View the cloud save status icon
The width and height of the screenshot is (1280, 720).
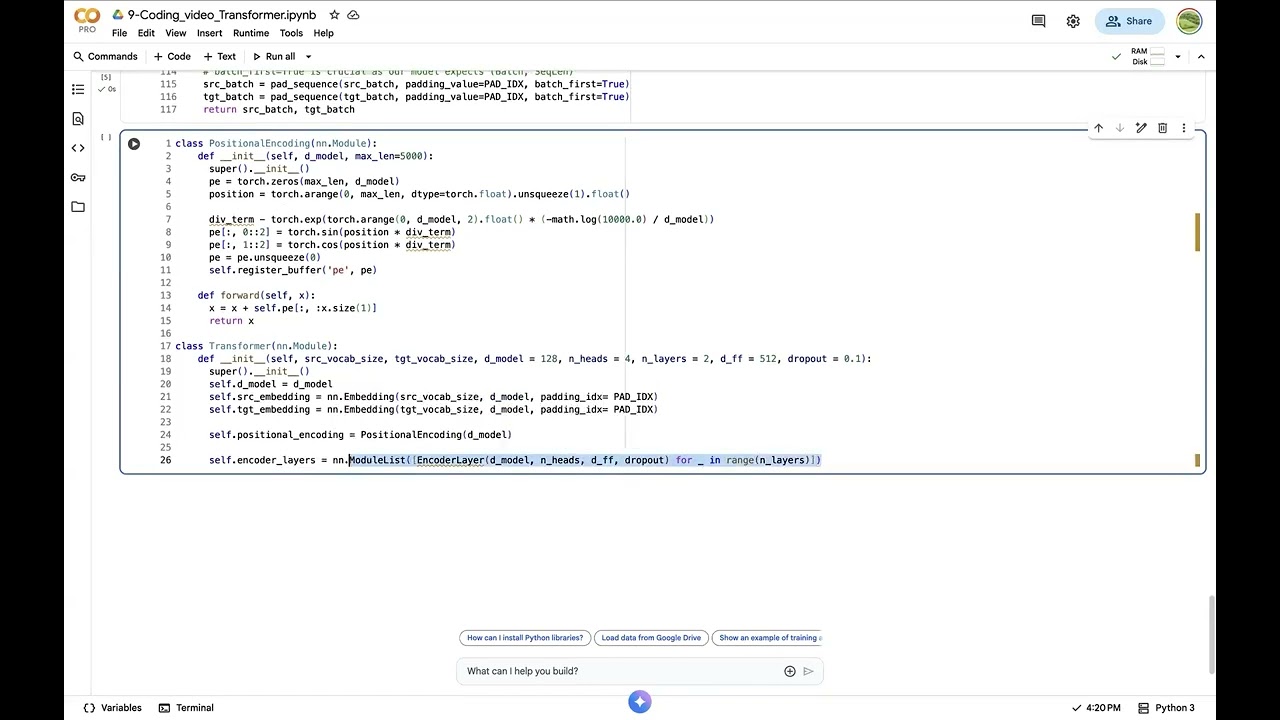(x=353, y=15)
